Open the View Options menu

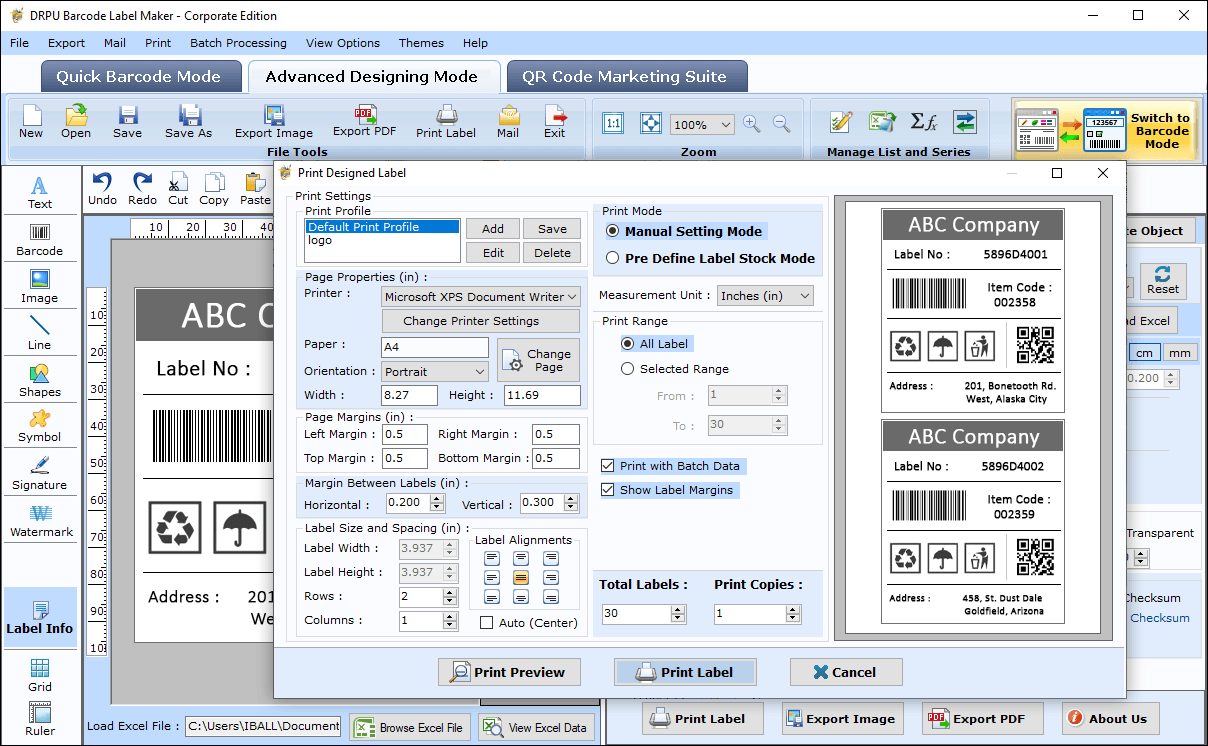point(343,43)
